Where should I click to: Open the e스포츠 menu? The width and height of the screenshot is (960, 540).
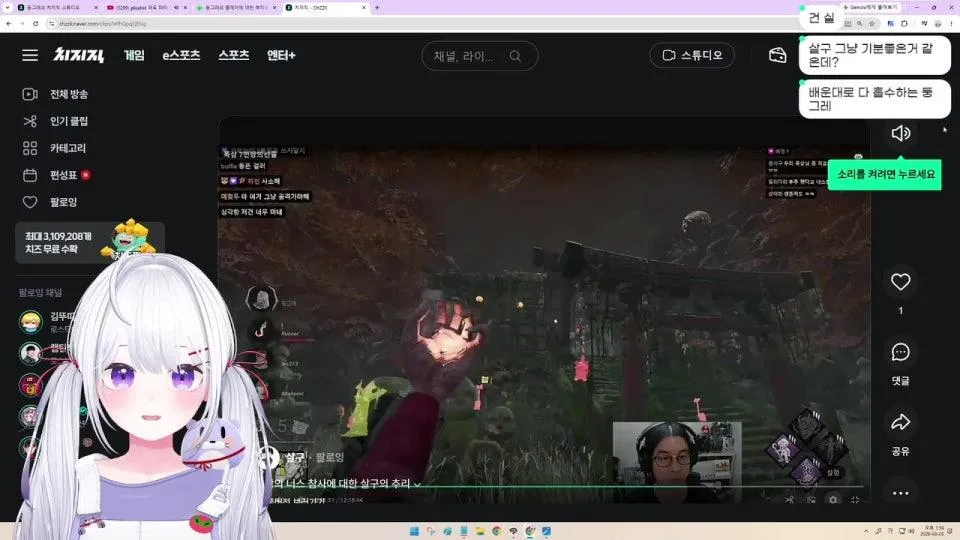coord(181,55)
